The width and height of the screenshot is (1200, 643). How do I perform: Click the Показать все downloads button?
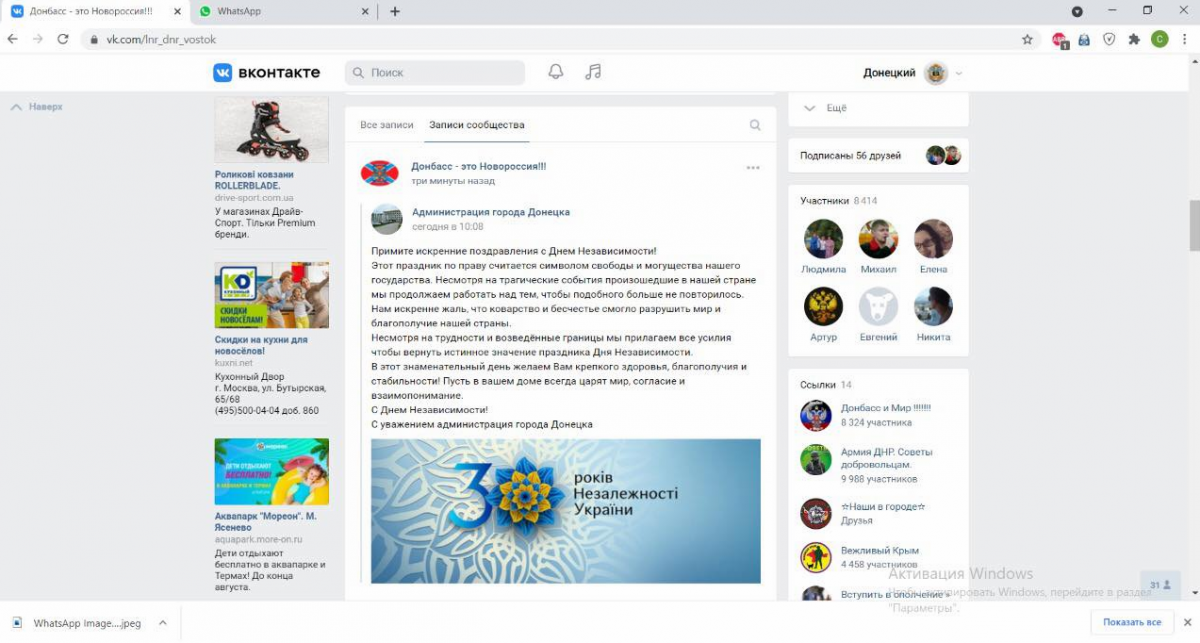(x=1132, y=623)
